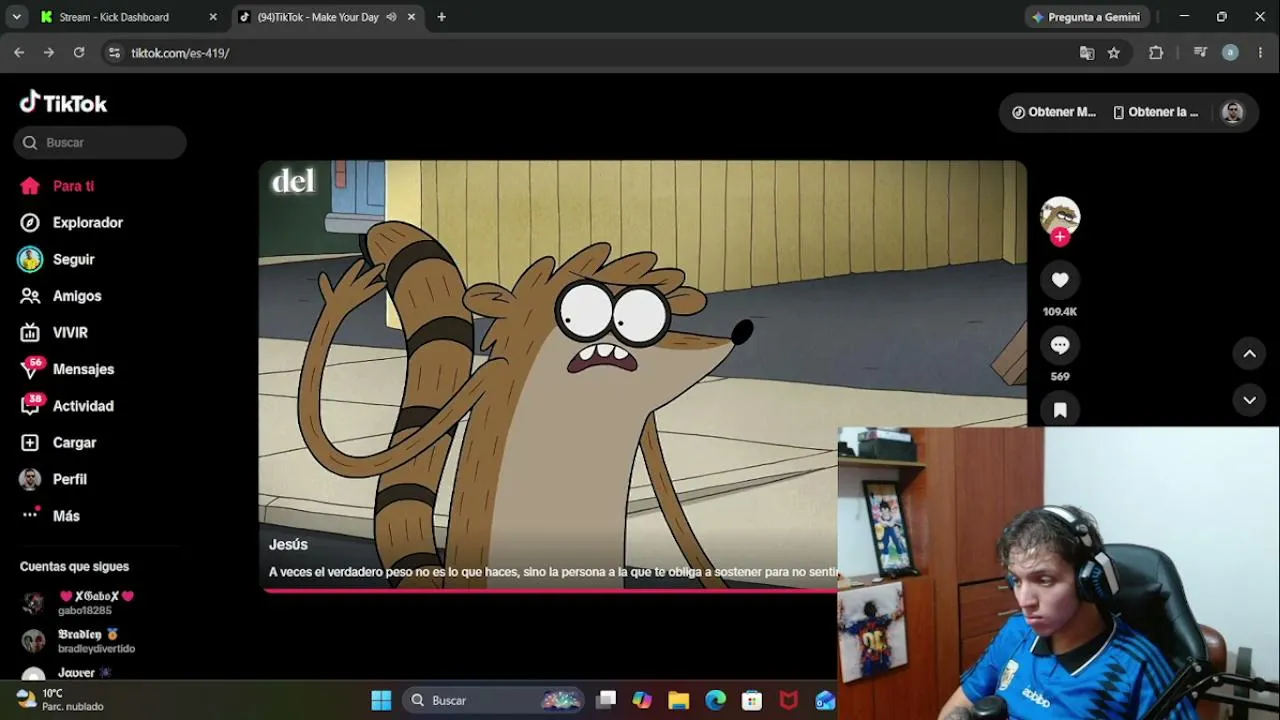The width and height of the screenshot is (1280, 720).
Task: Open a new browser tab
Action: 442,17
